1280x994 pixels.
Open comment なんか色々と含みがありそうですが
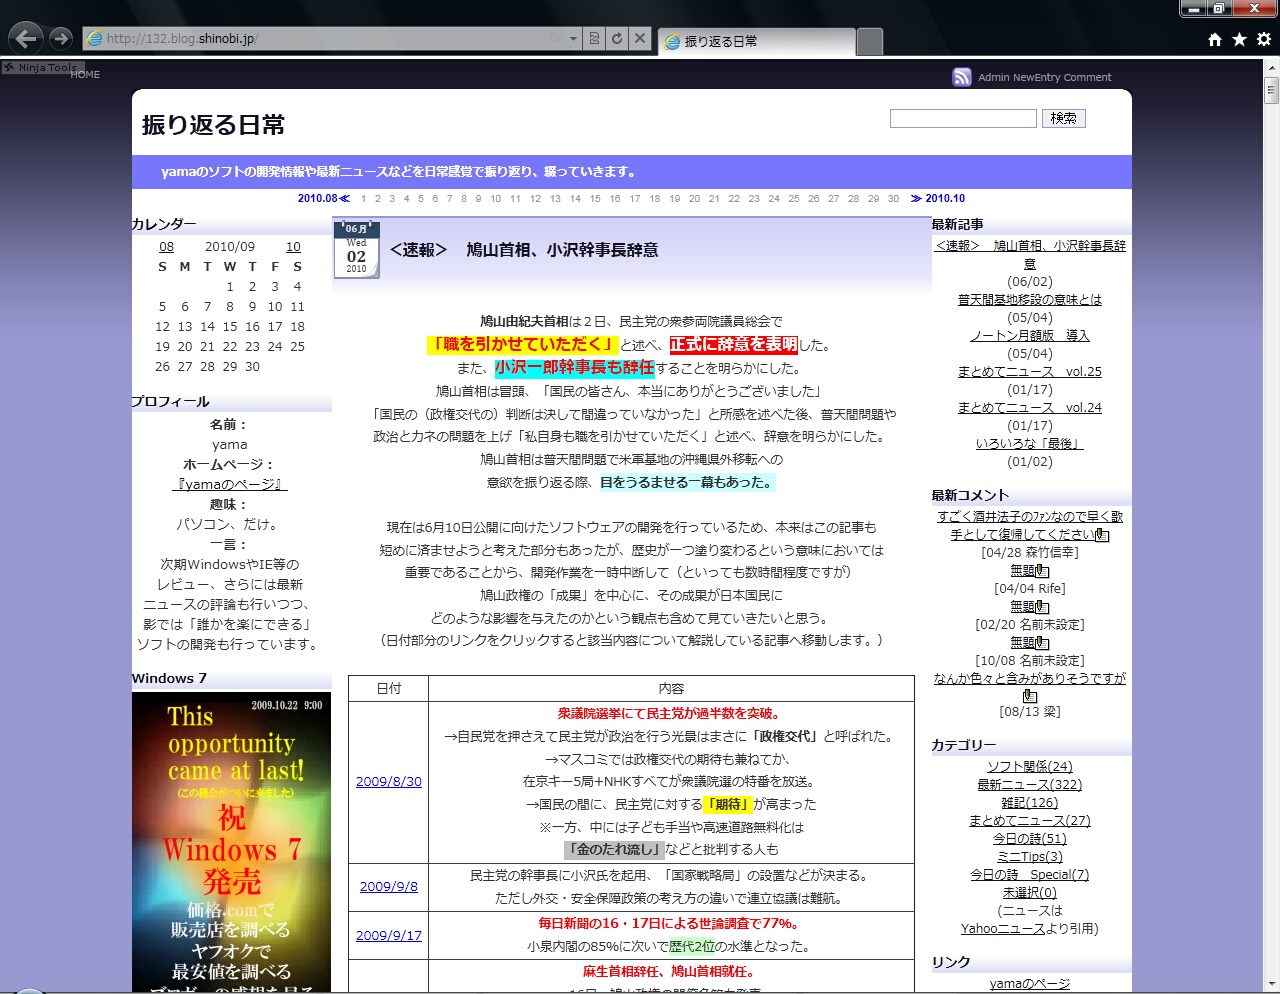pyautogui.click(x=1030, y=678)
